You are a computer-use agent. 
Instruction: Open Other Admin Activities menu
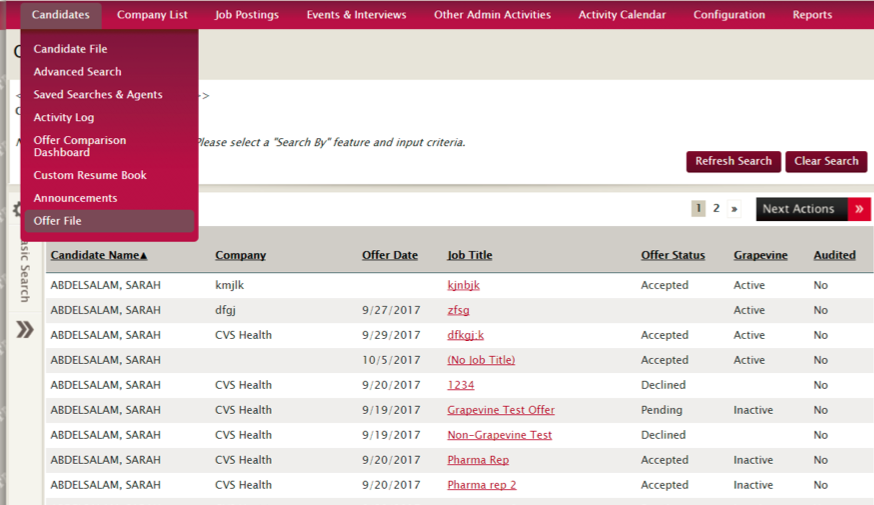click(x=492, y=14)
